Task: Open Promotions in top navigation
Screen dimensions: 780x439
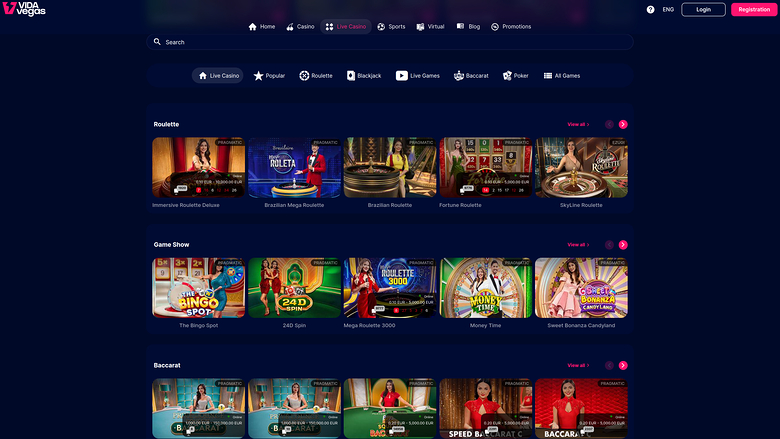Action: [x=511, y=26]
